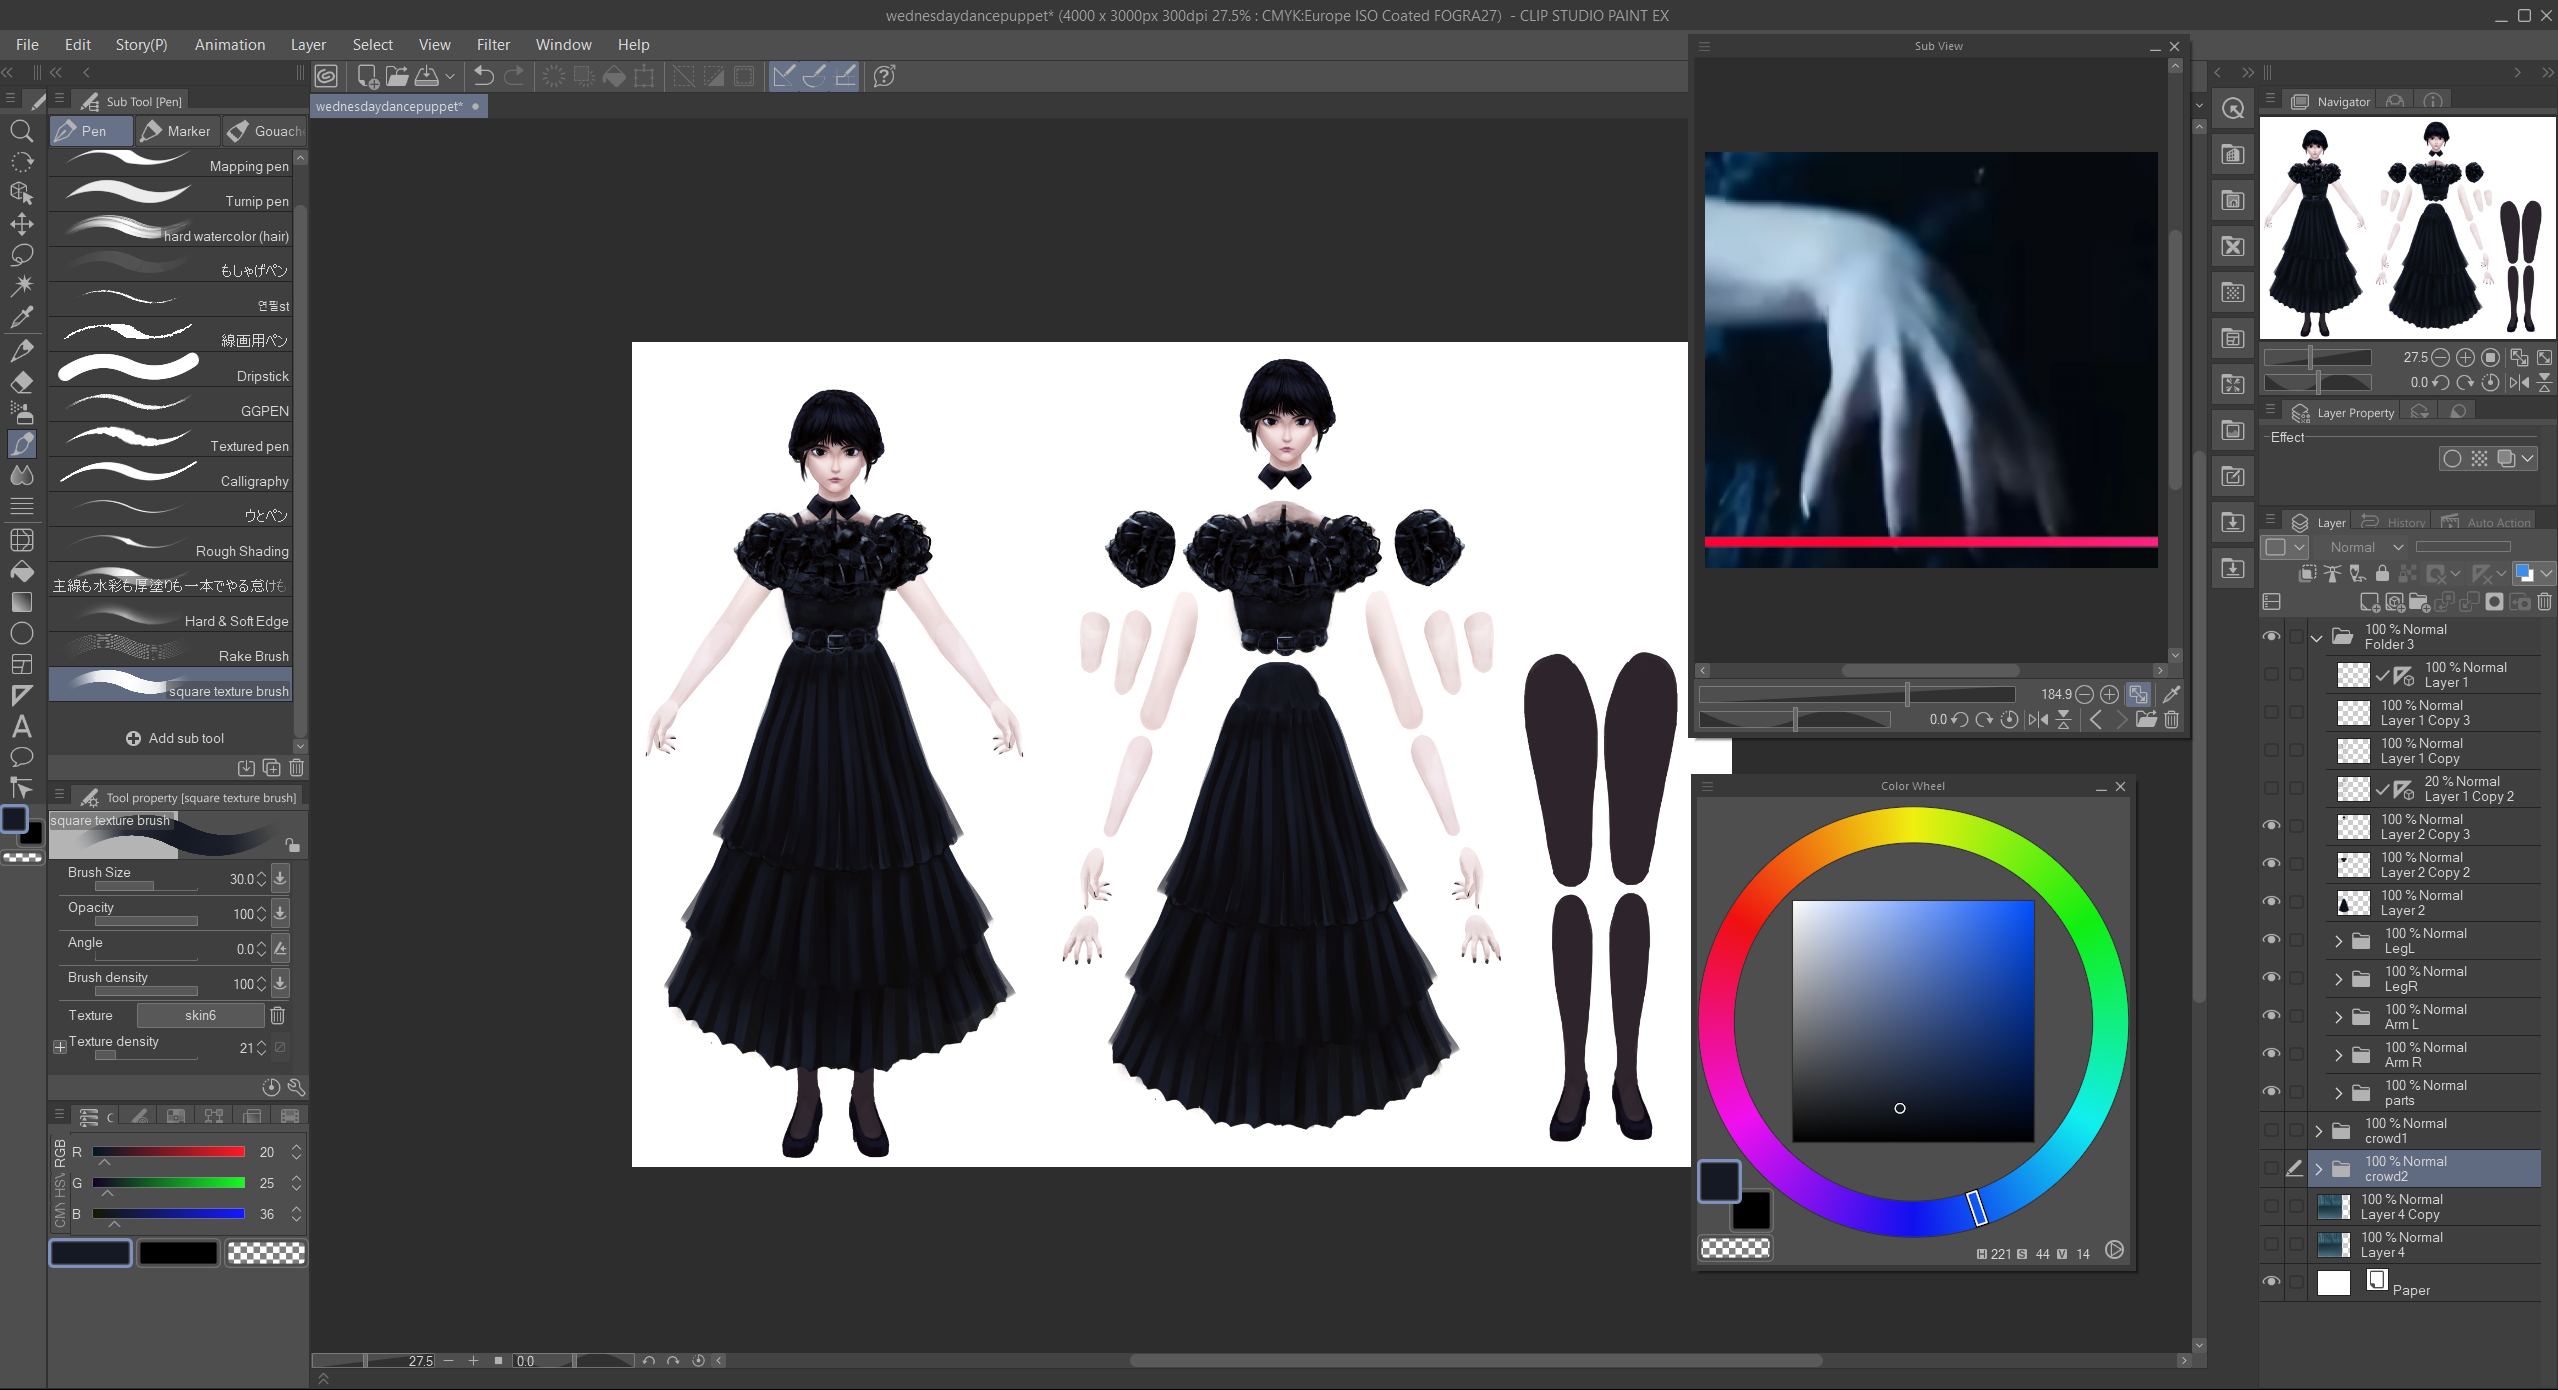Click the Save document icon
The image size is (2558, 1390).
point(427,76)
